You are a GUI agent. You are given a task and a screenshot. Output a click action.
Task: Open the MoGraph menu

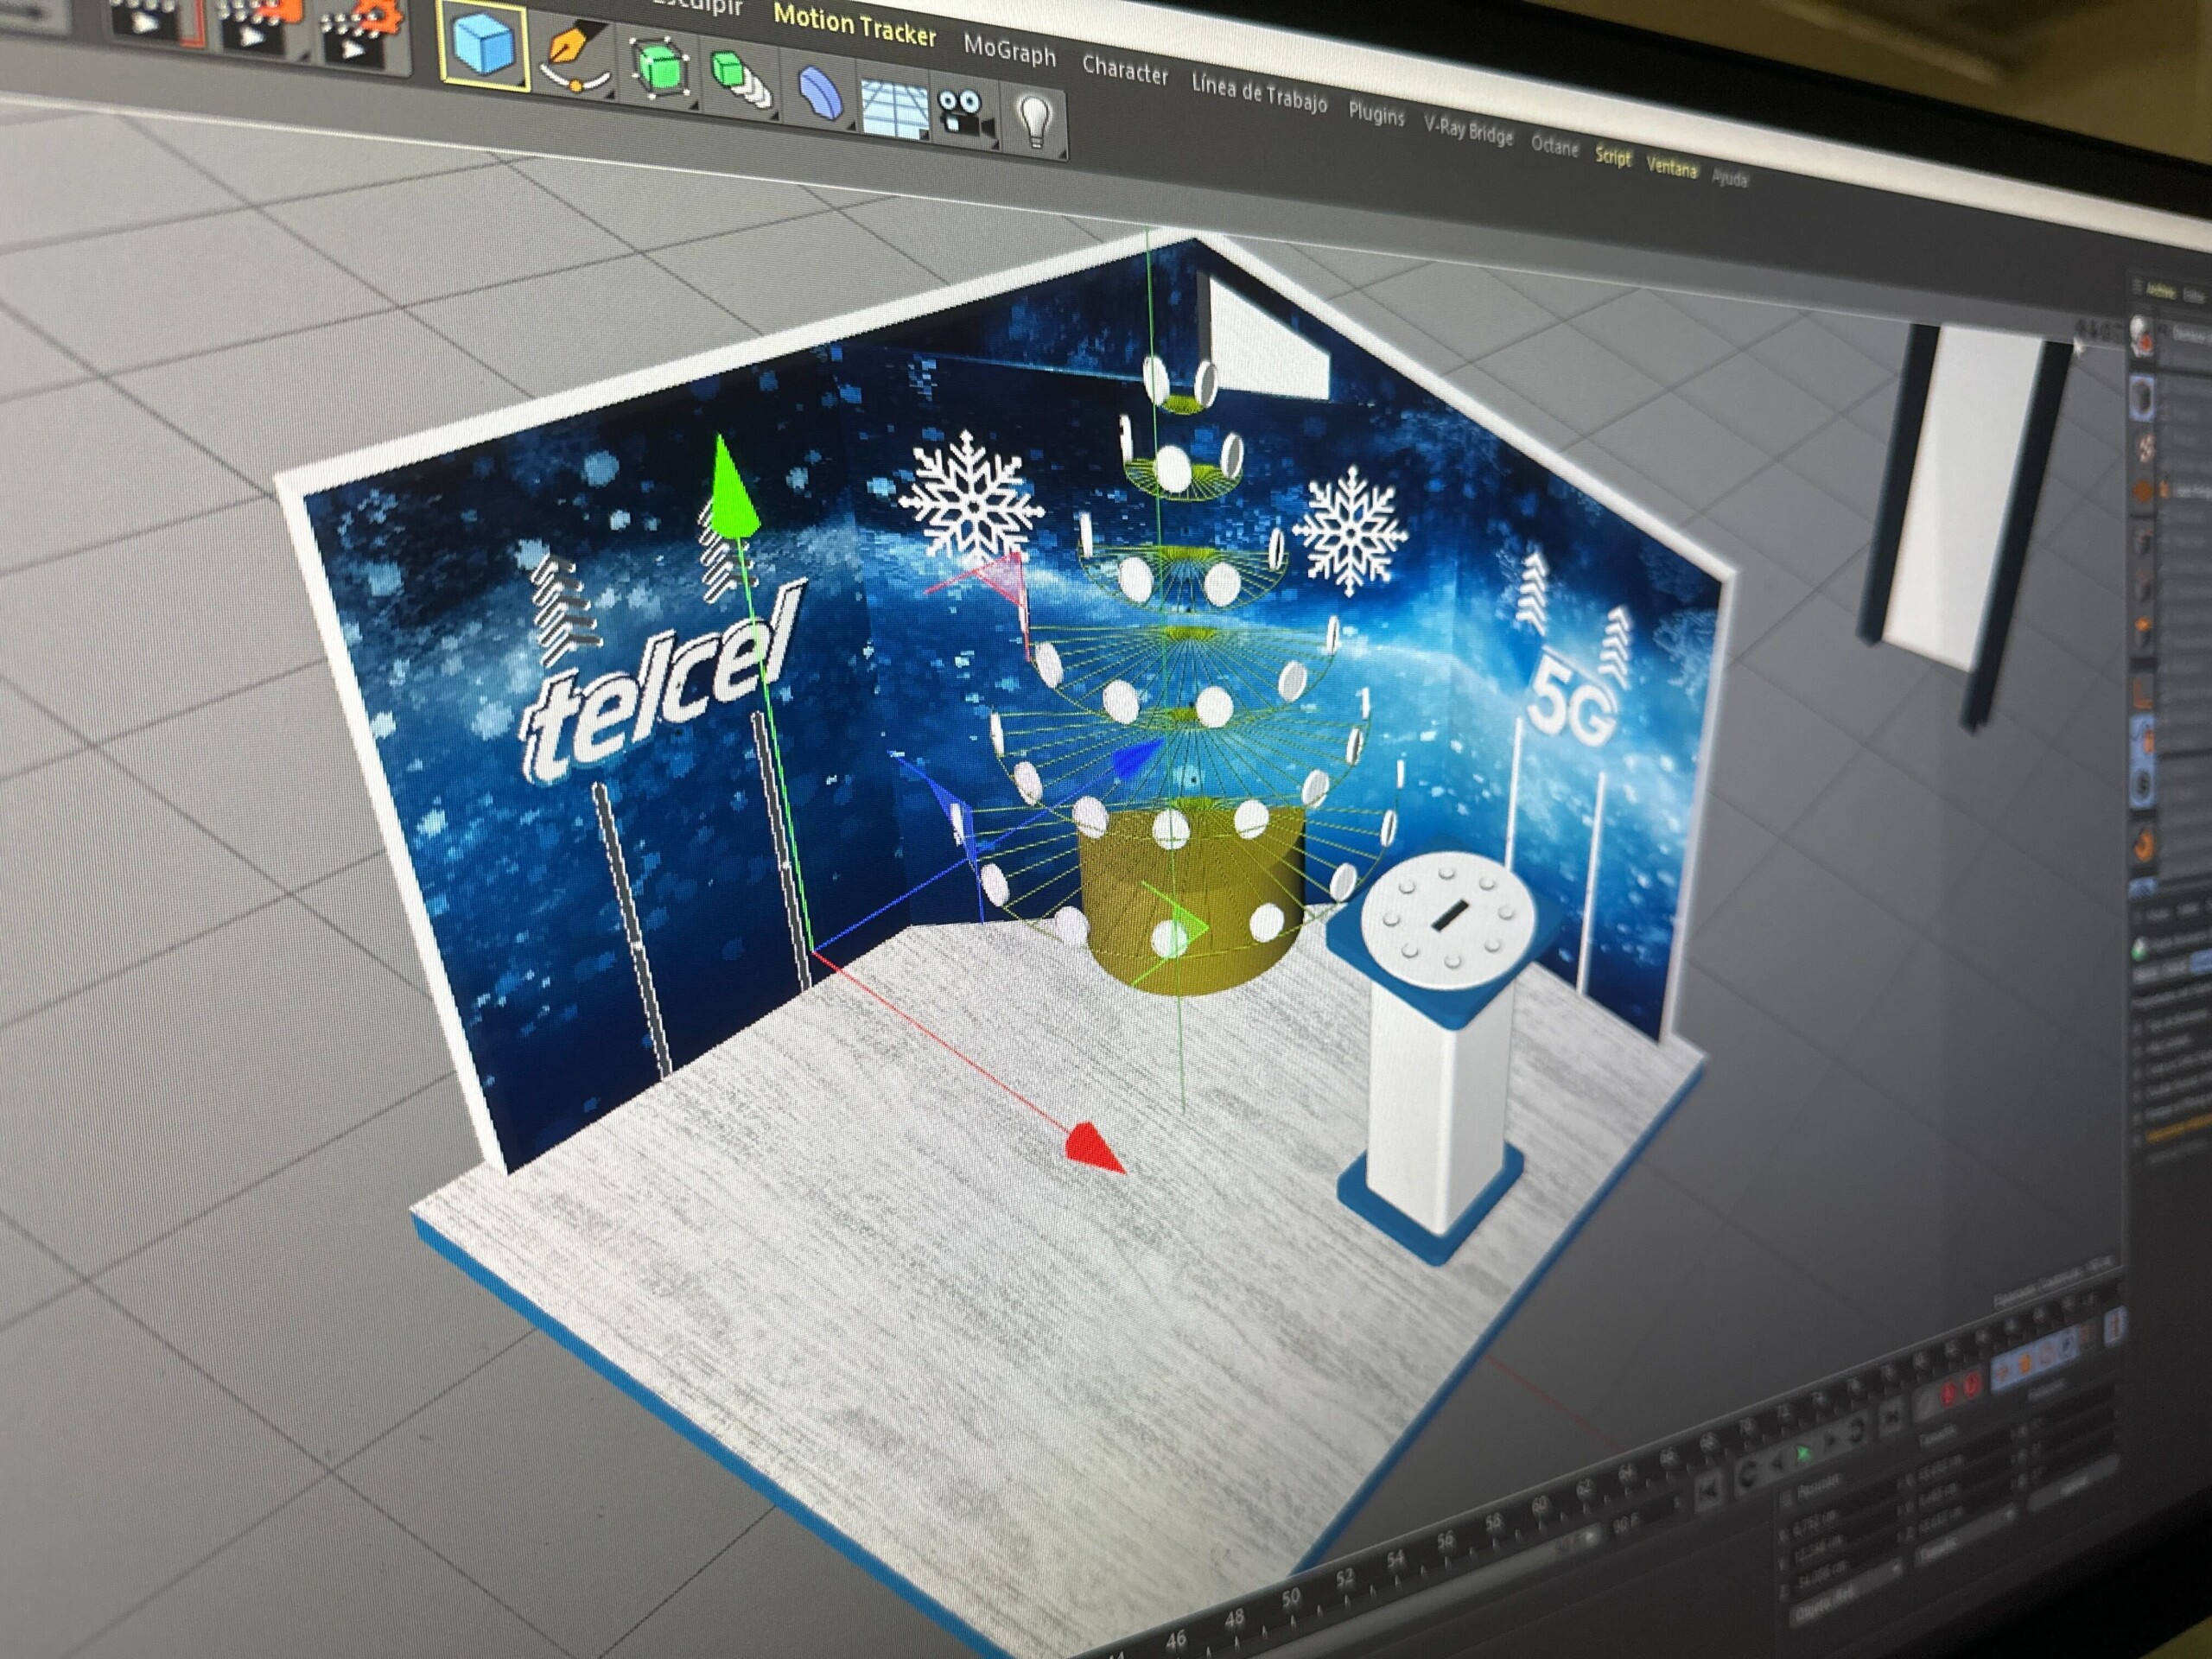(x=1009, y=49)
